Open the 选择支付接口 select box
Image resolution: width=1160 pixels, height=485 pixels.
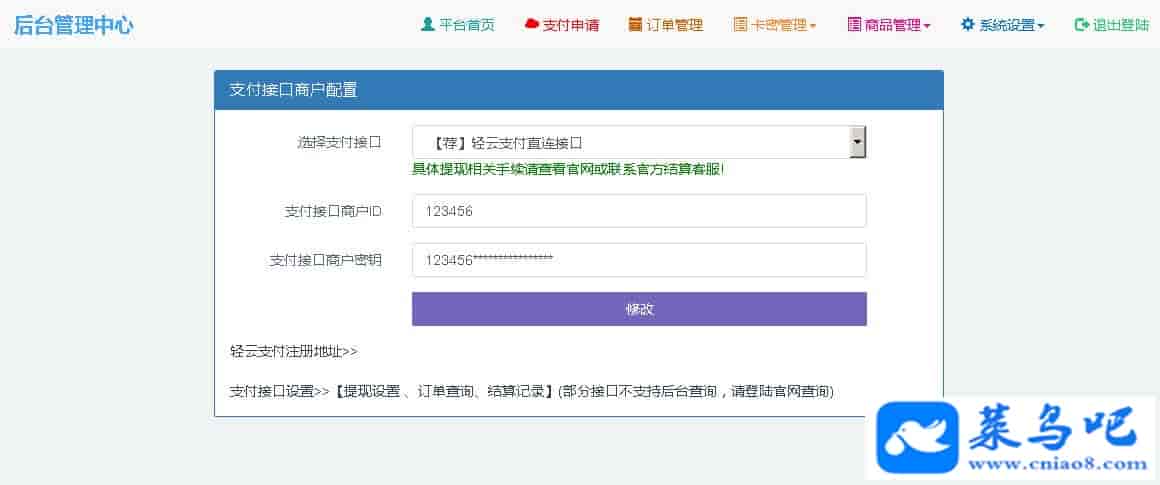[x=638, y=143]
